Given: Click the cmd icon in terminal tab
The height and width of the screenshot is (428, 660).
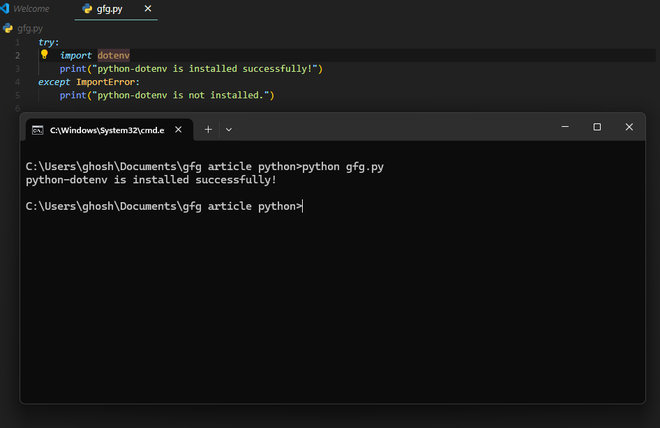Looking at the screenshot, I should 37,129.
